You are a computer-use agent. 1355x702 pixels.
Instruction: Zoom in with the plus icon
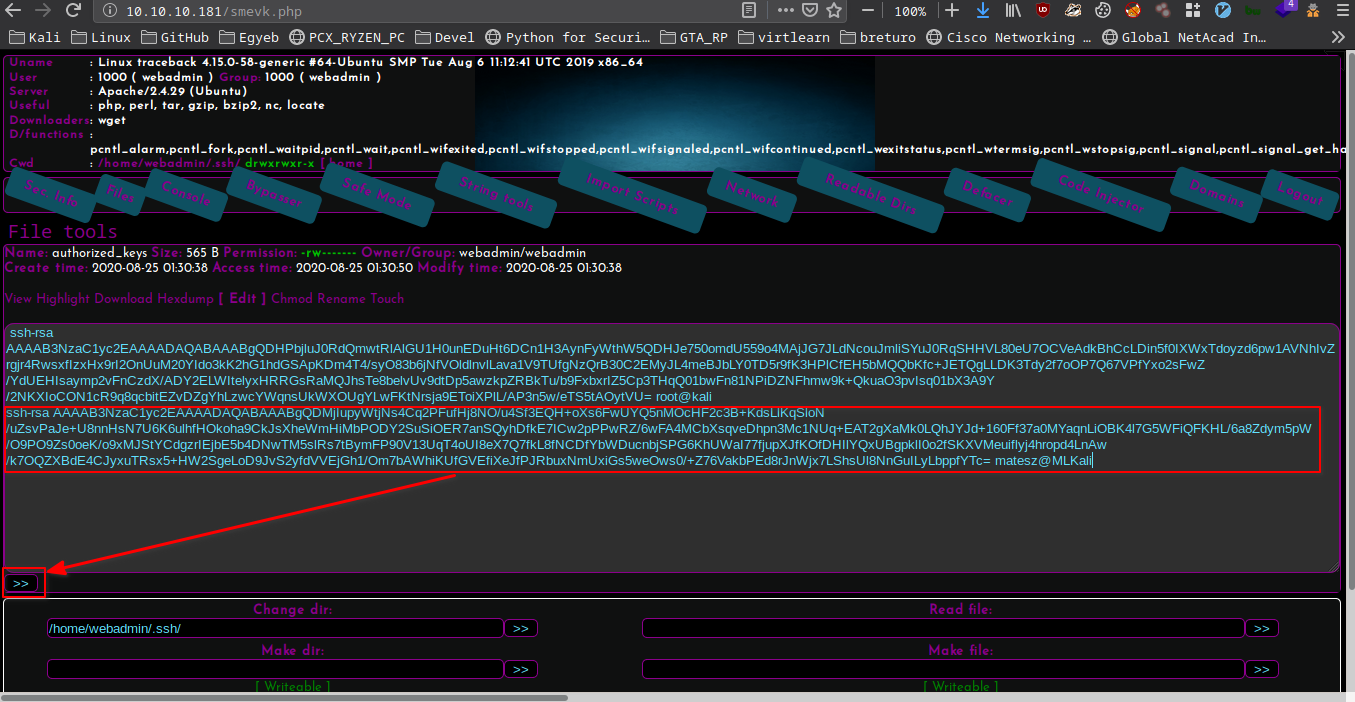coord(952,11)
